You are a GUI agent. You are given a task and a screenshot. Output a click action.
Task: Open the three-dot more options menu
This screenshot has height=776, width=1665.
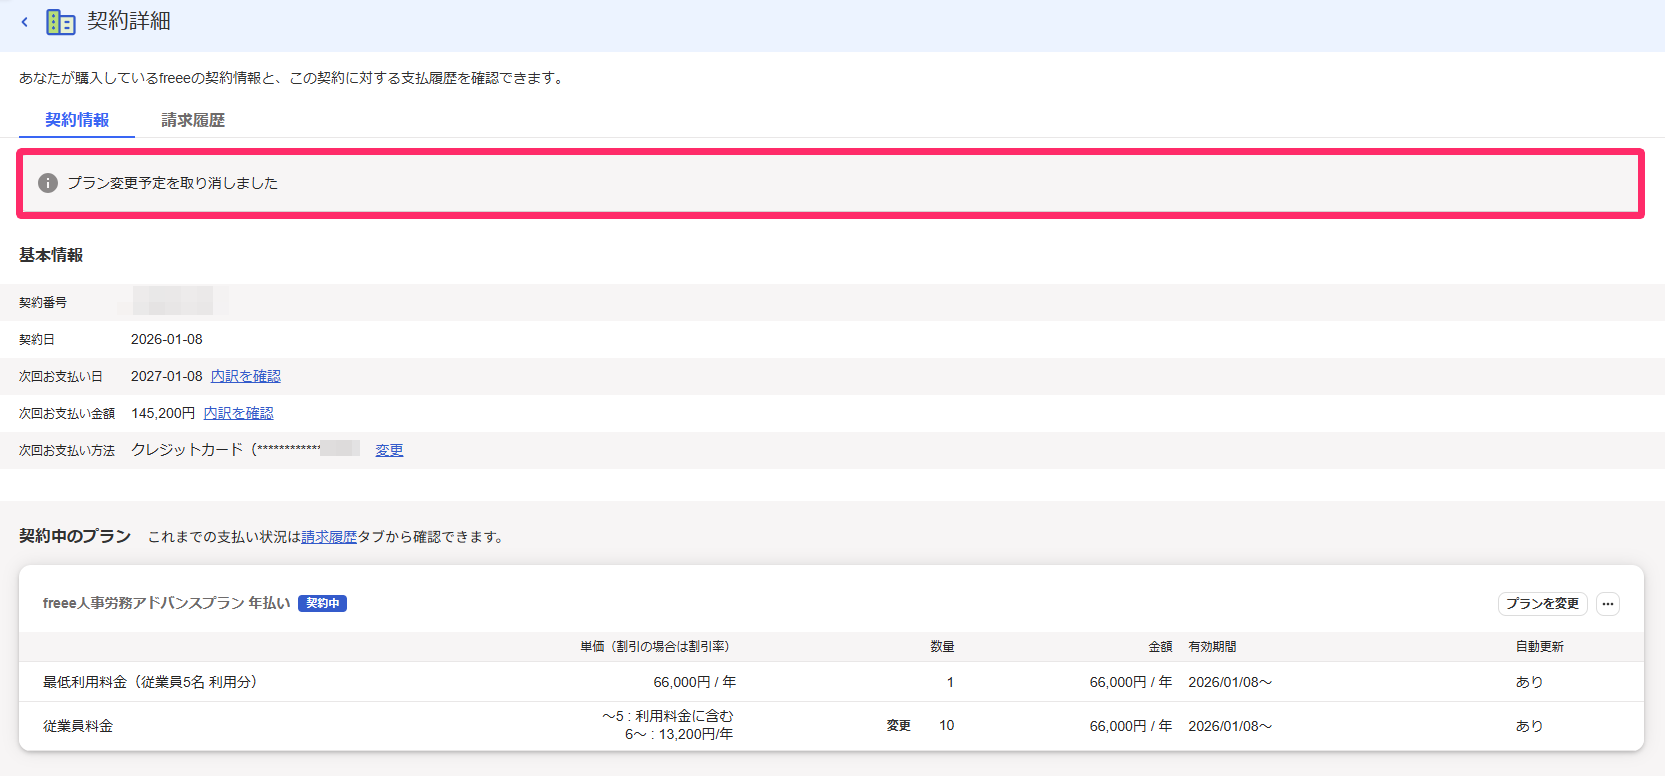pos(1608,603)
